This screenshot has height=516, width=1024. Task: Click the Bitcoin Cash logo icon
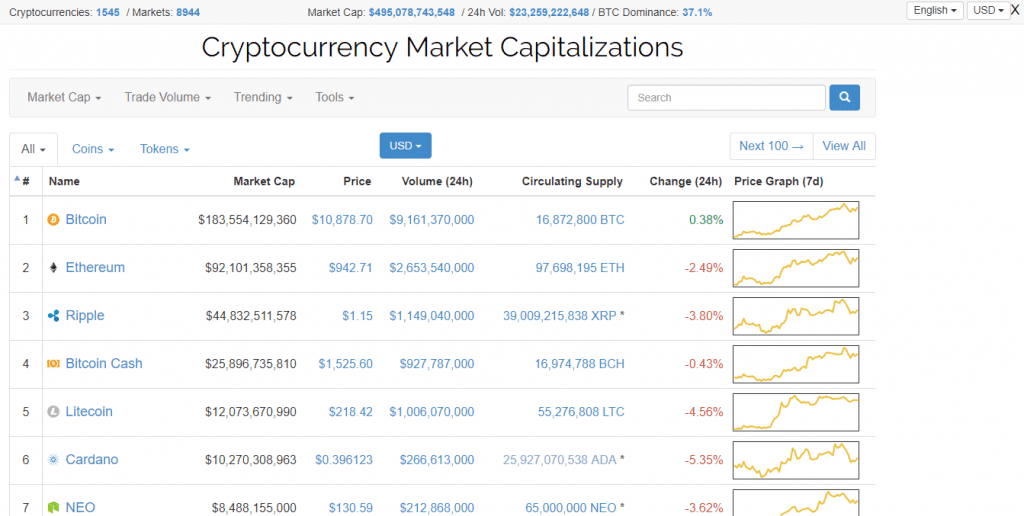pos(54,364)
